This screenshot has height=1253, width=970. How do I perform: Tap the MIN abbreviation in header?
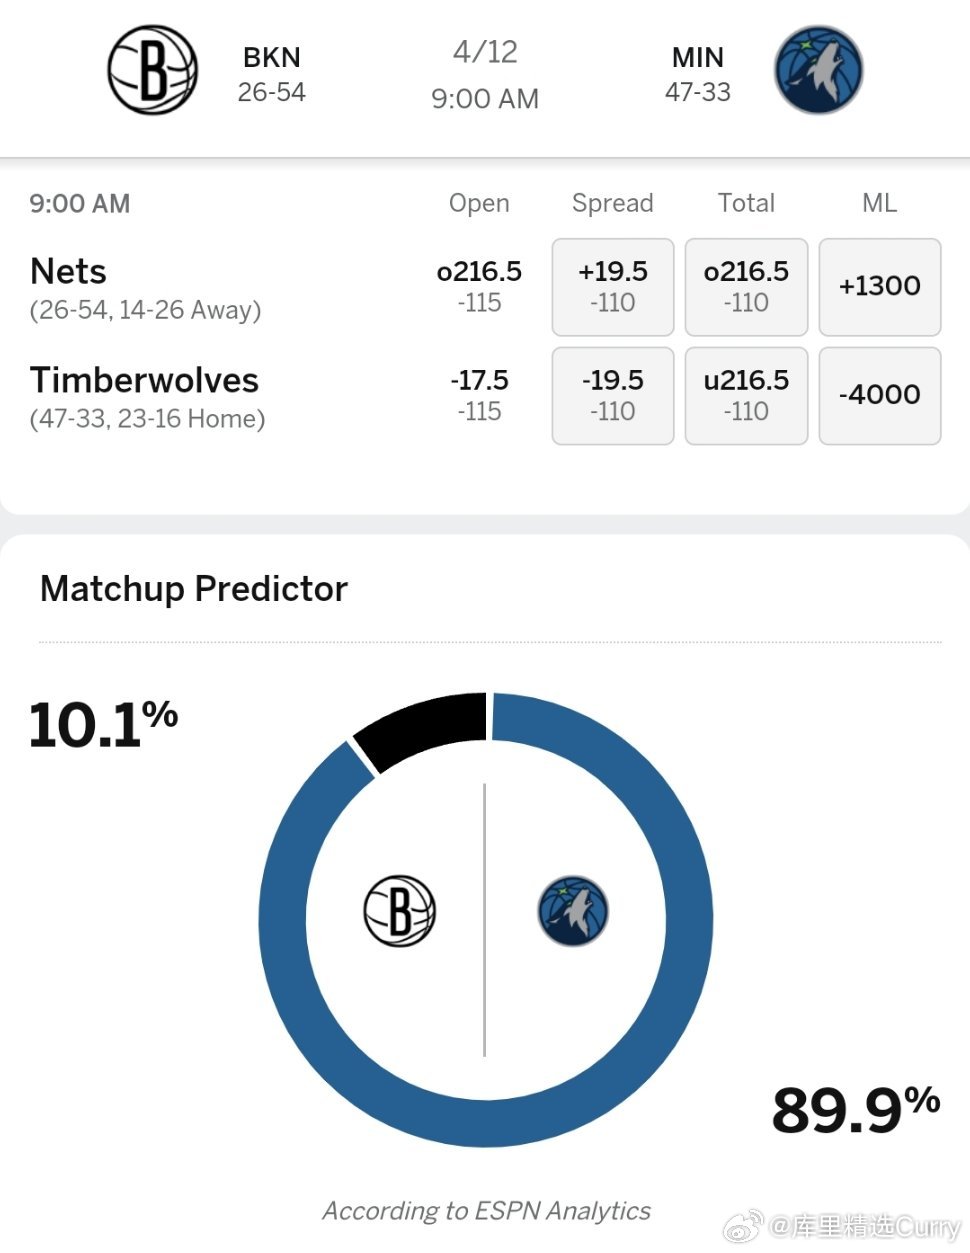(x=698, y=57)
